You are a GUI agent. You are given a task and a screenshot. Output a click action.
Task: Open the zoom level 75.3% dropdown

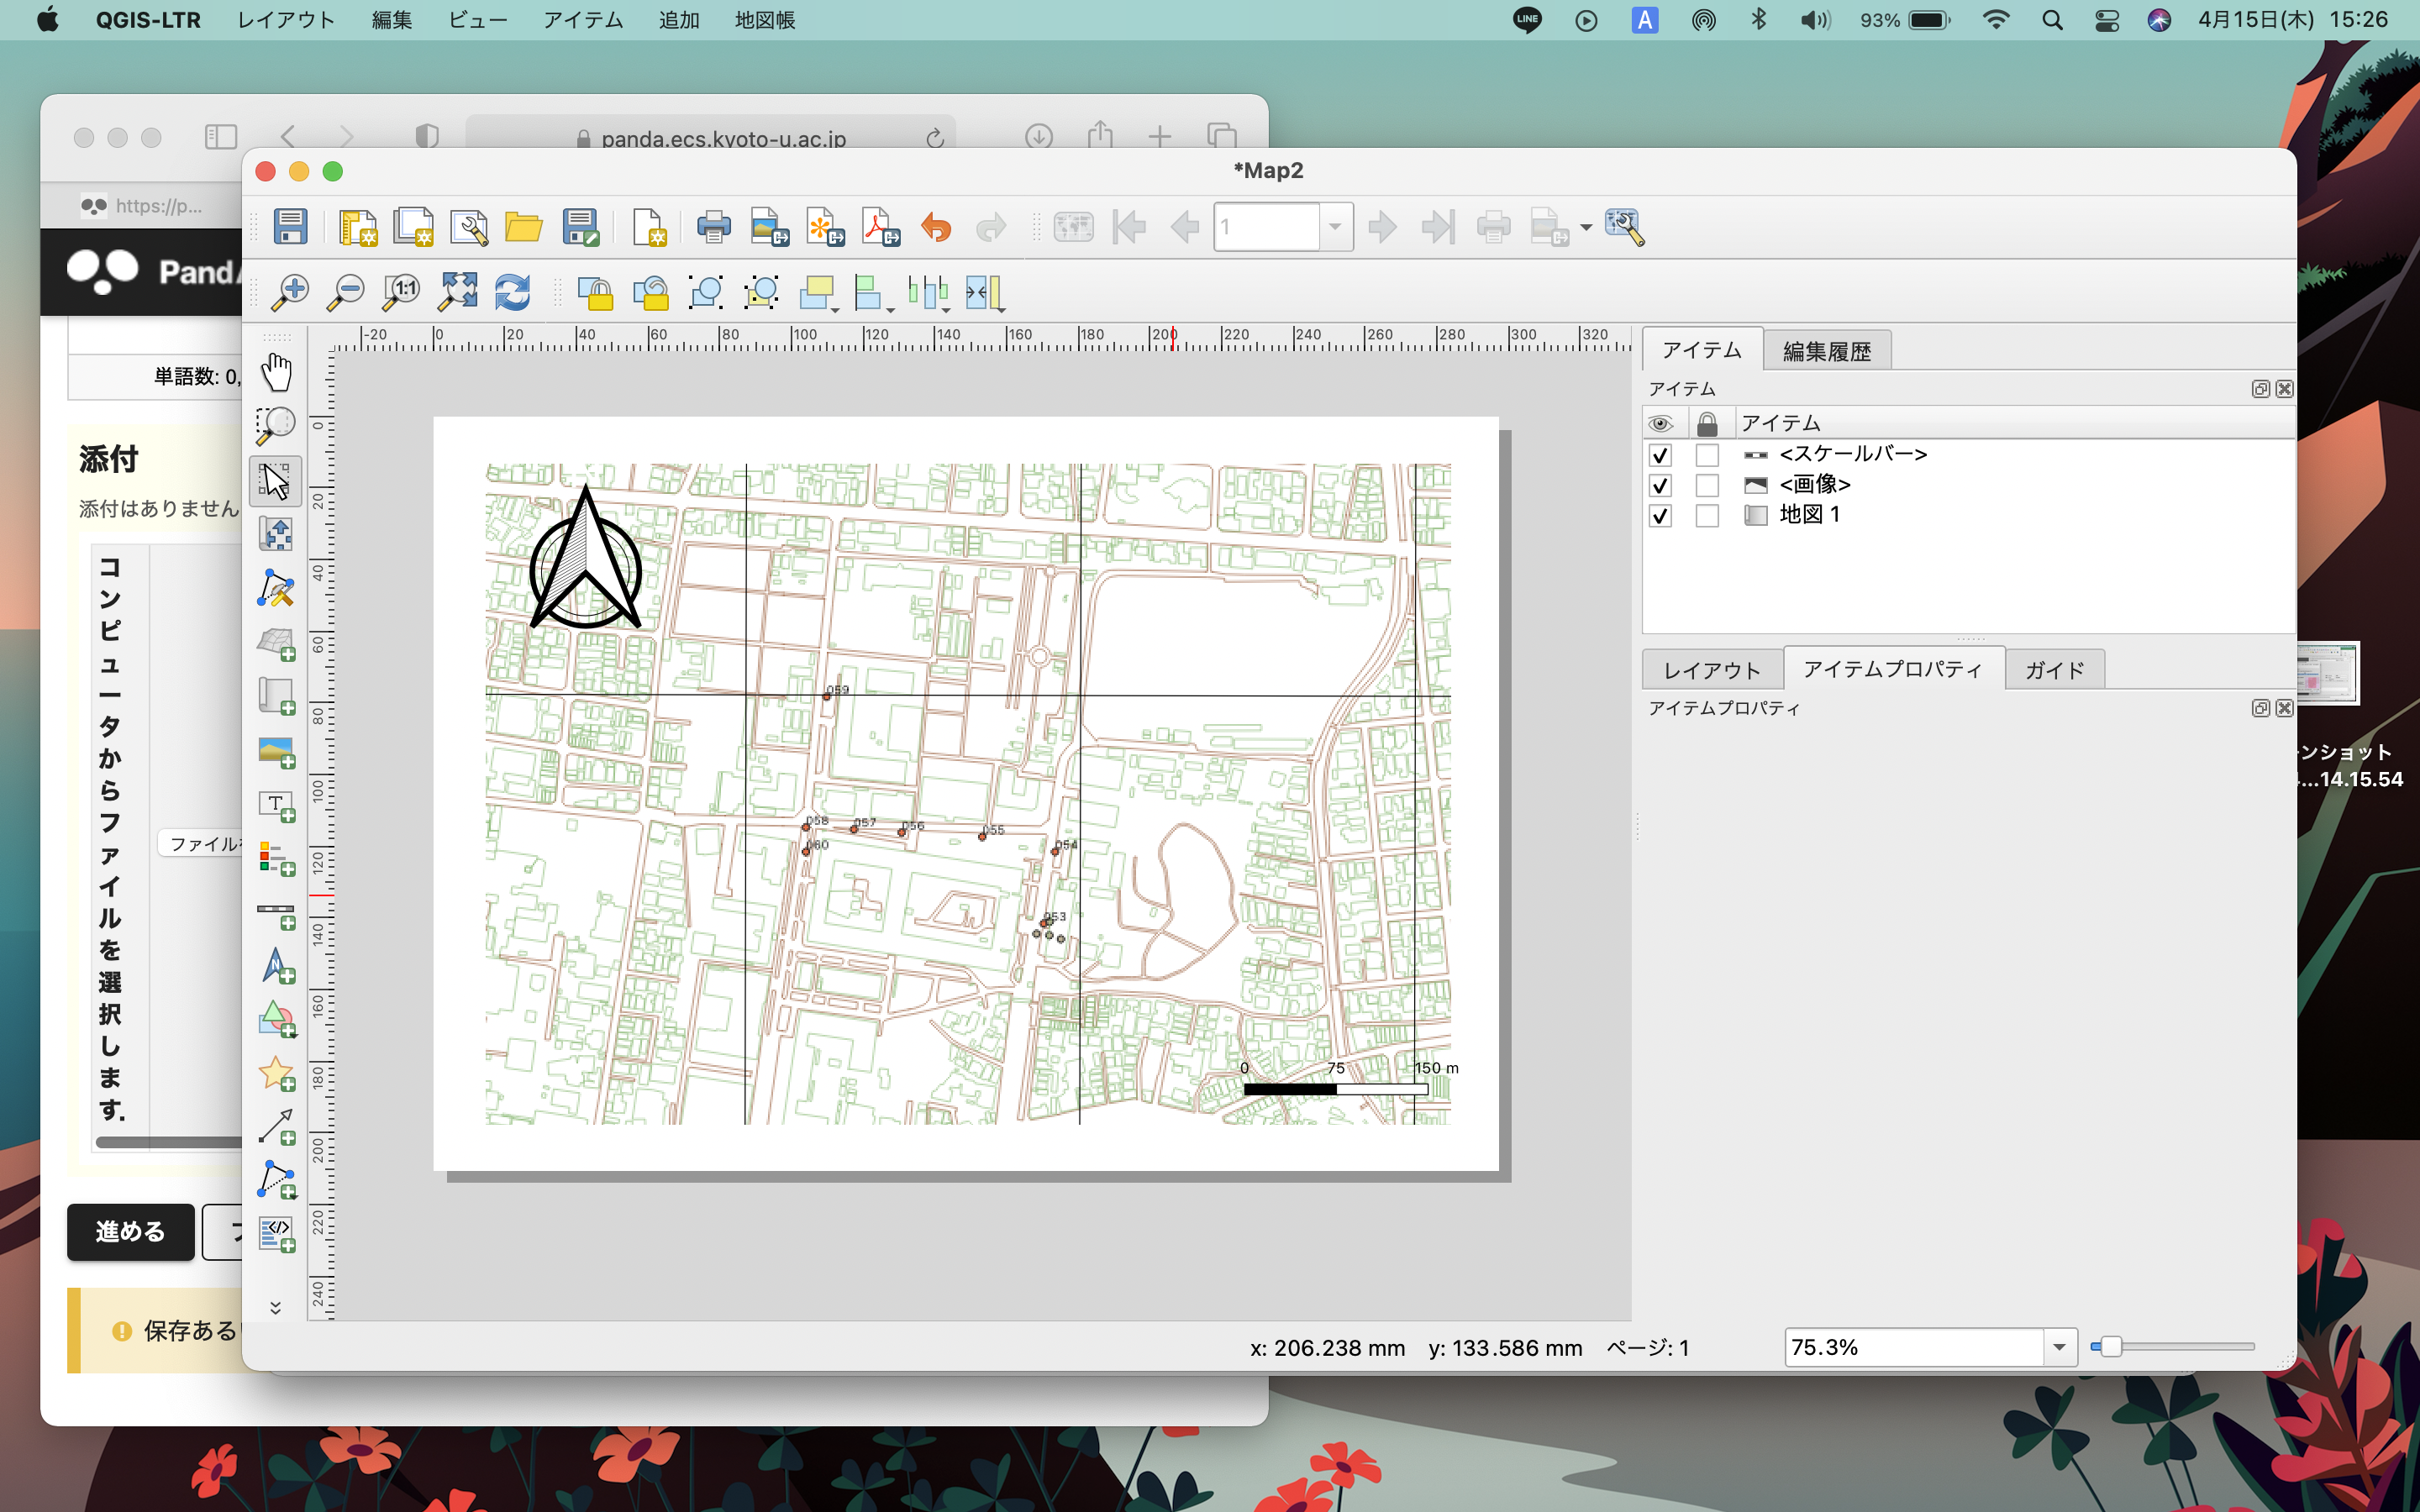2059,1347
